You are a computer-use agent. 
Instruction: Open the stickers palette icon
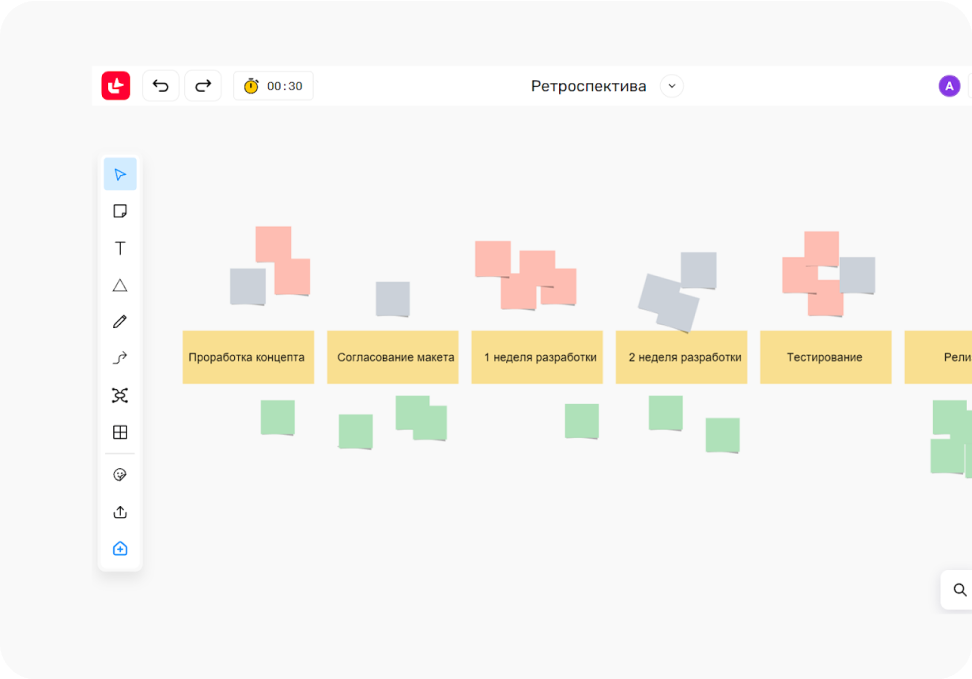point(120,475)
